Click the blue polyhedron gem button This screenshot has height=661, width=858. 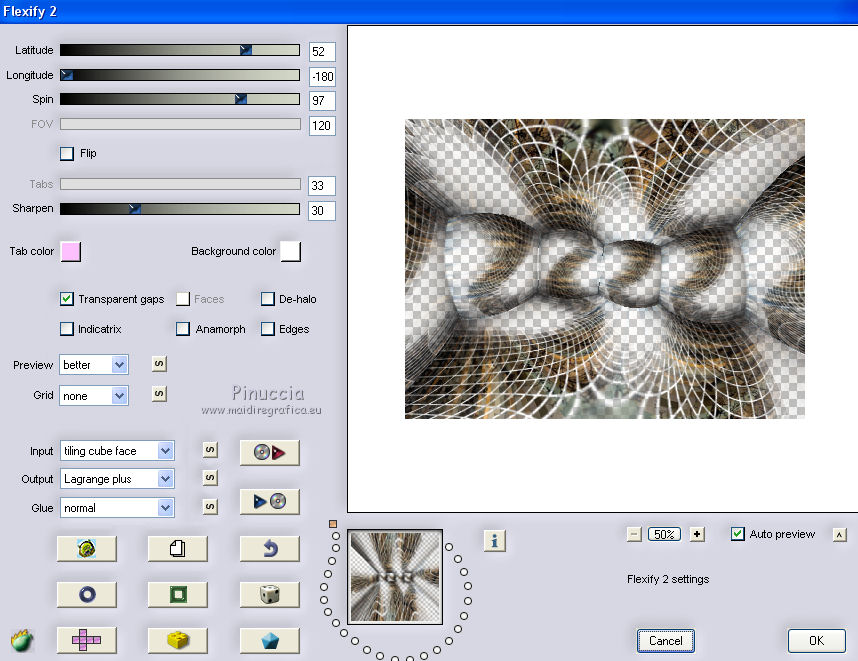coord(270,640)
